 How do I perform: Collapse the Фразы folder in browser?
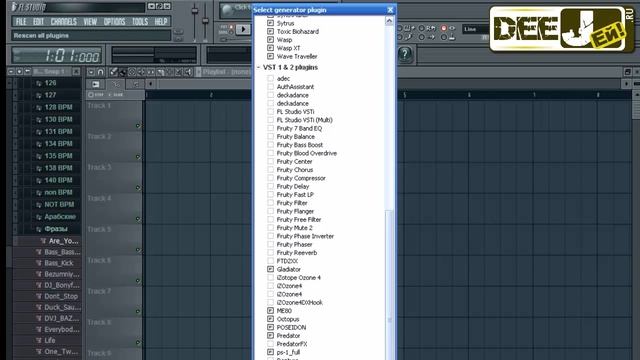pos(39,229)
